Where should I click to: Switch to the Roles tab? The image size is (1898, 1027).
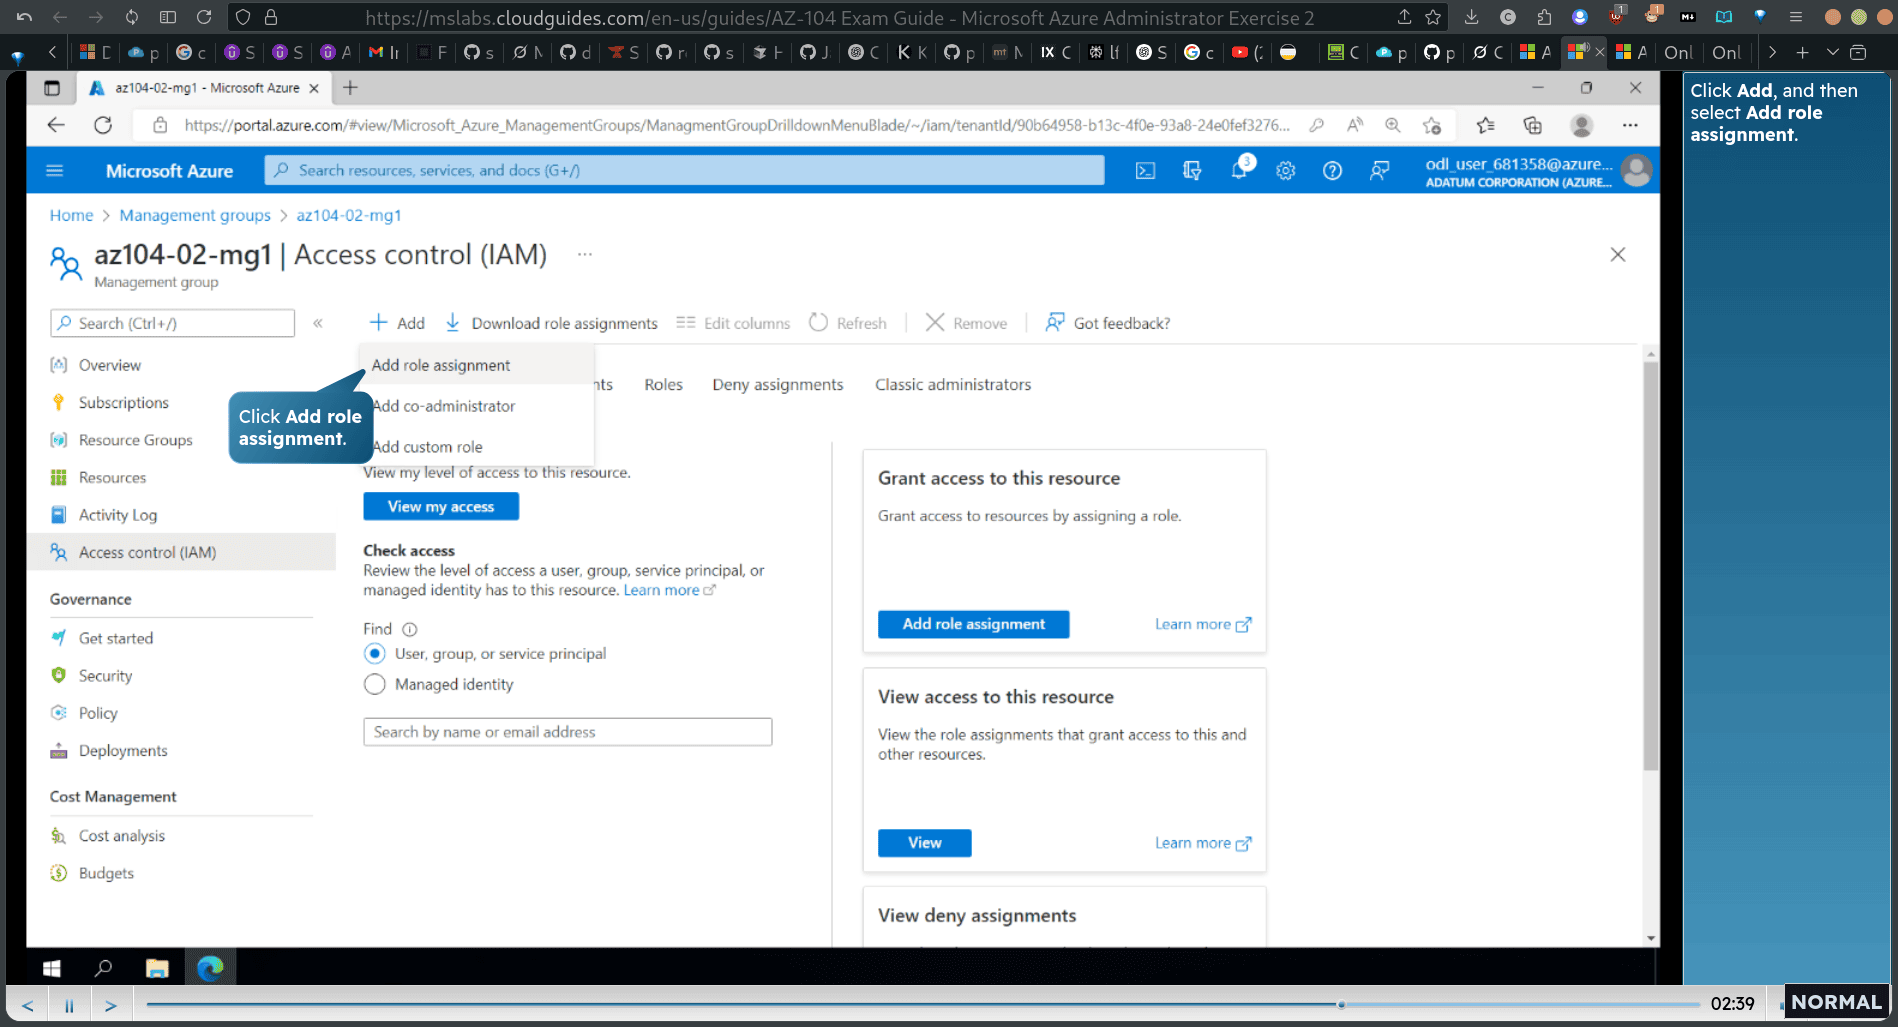[x=663, y=385]
